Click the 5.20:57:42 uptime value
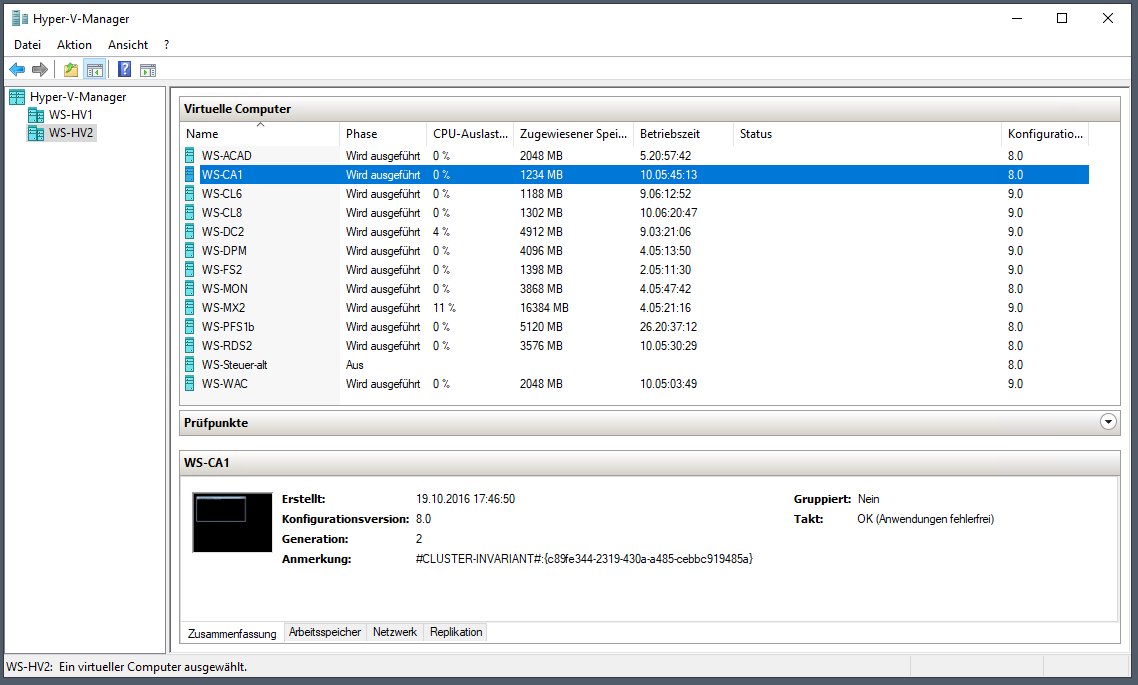Viewport: 1138px width, 685px height. click(x=665, y=155)
